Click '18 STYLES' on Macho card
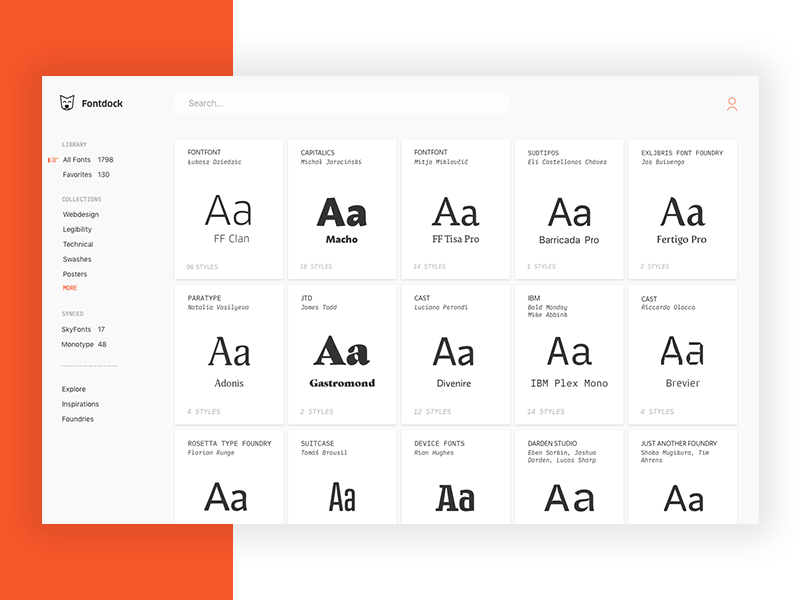Image resolution: width=800 pixels, height=600 pixels. (316, 266)
